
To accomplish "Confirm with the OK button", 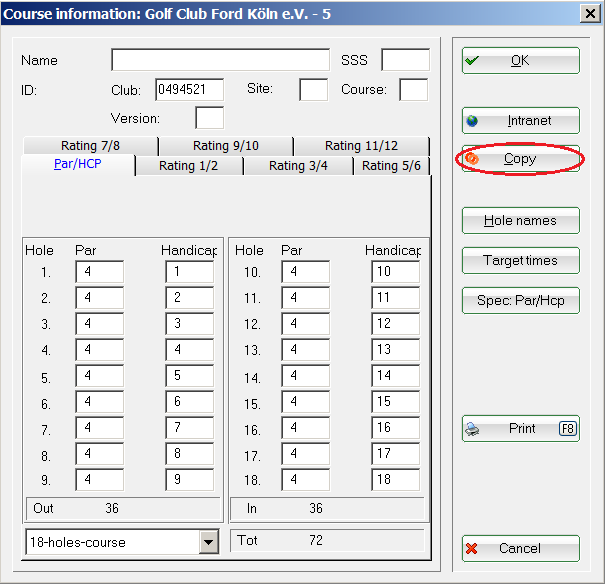I will pos(521,61).
